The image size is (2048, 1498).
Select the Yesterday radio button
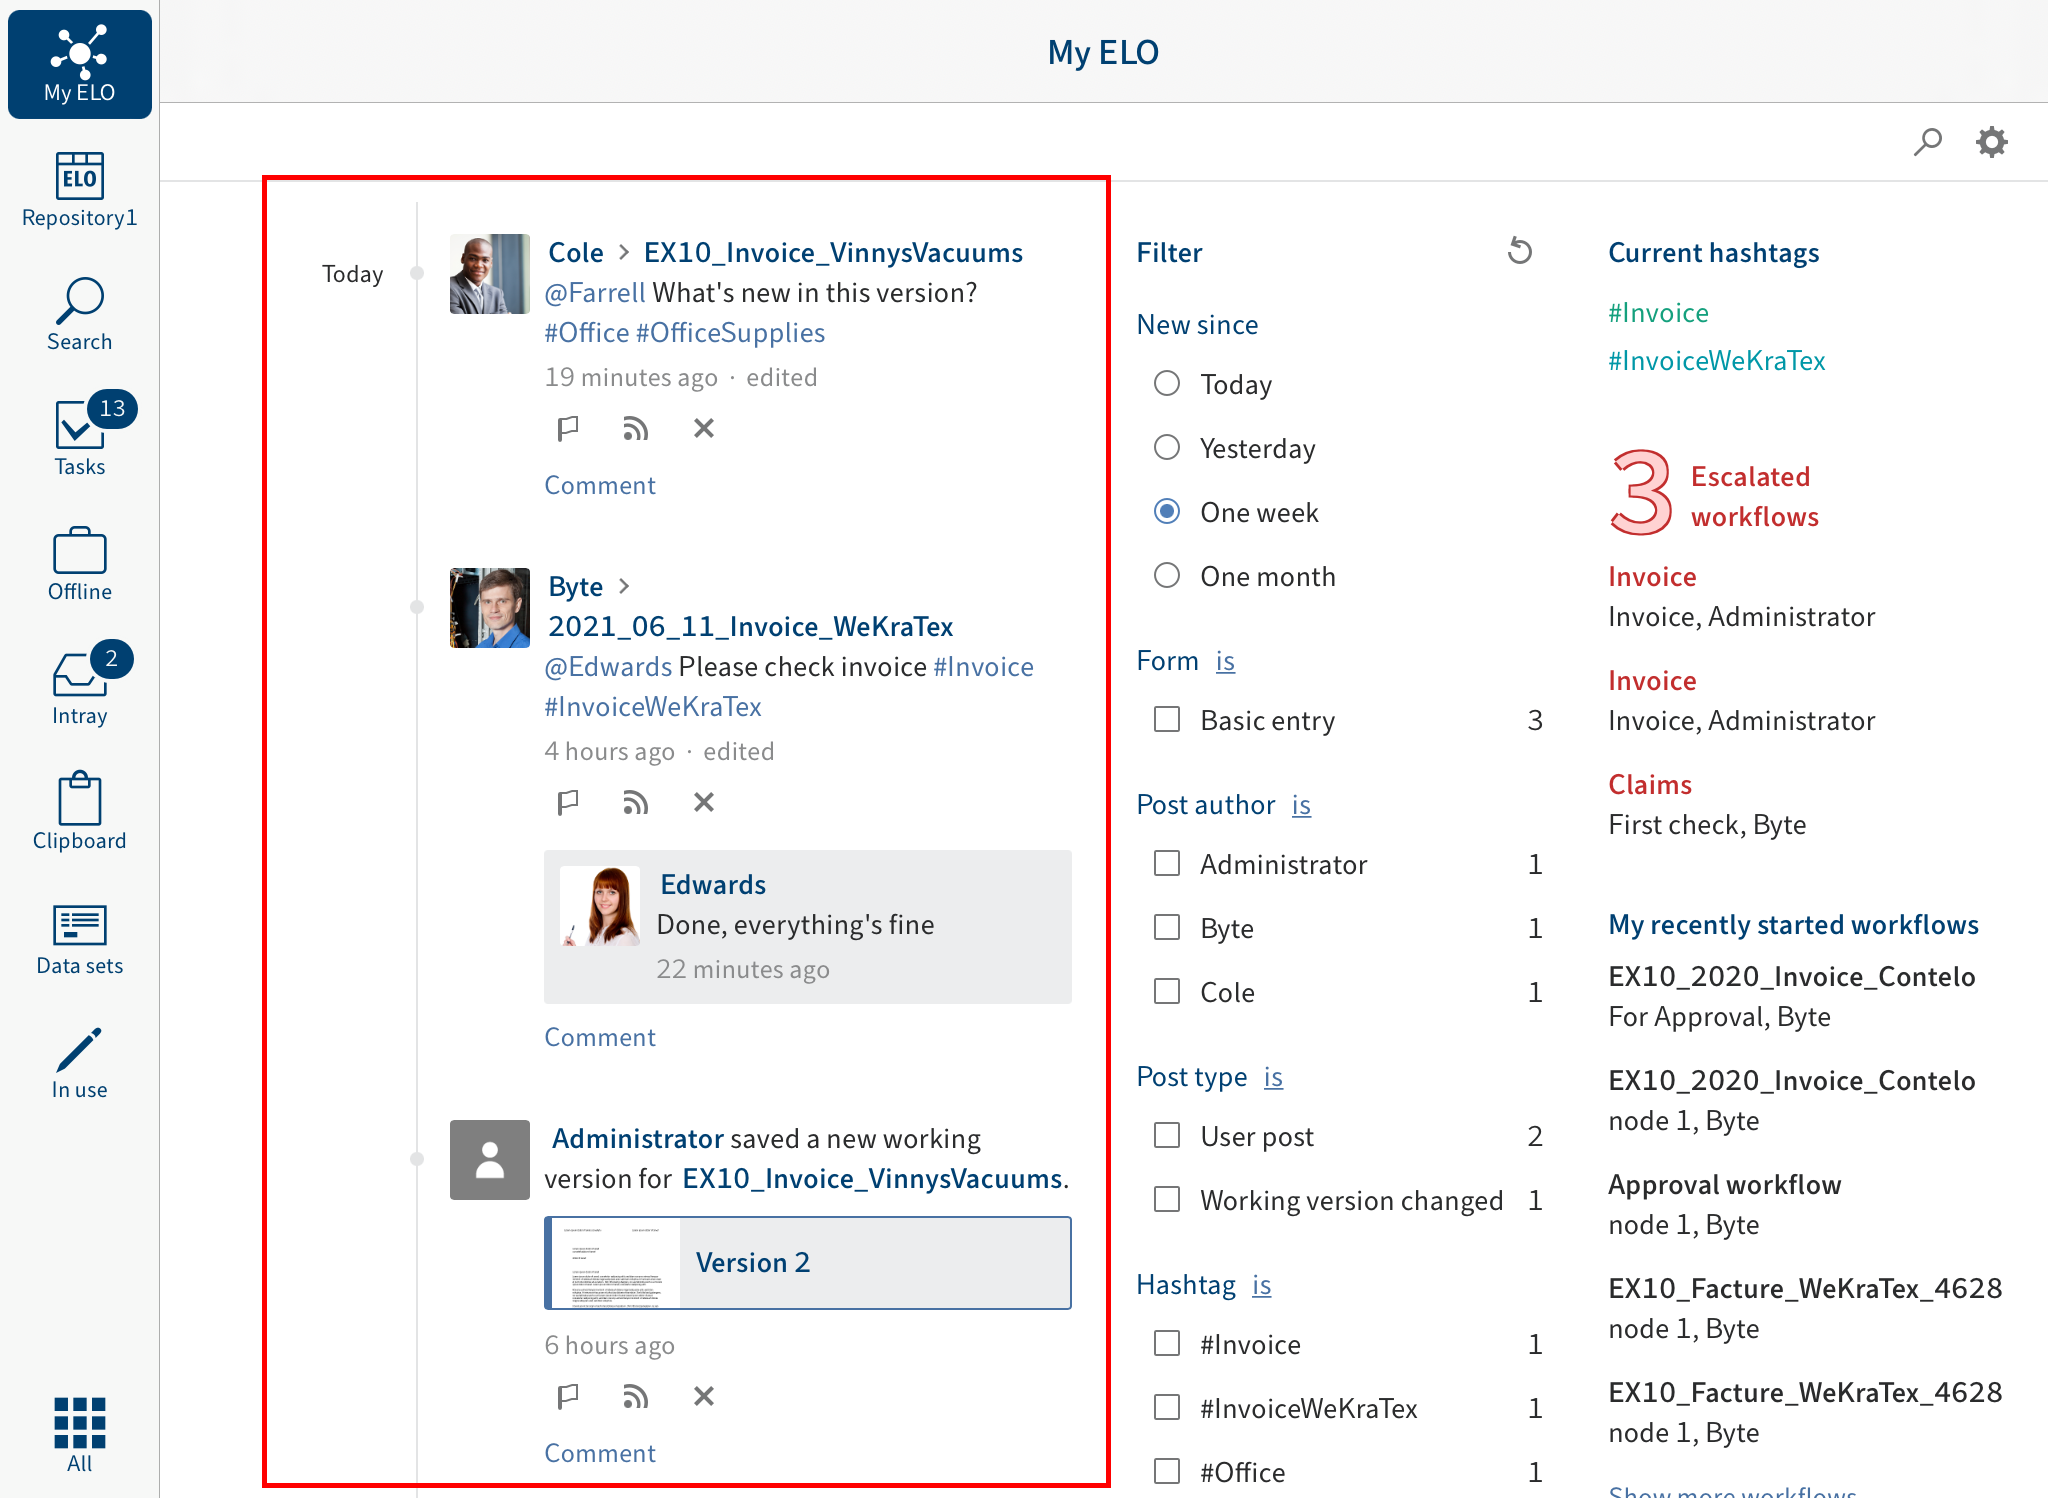click(x=1167, y=448)
